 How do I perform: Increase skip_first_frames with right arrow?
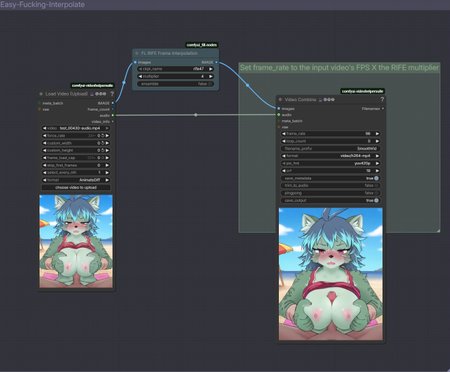pos(107,165)
